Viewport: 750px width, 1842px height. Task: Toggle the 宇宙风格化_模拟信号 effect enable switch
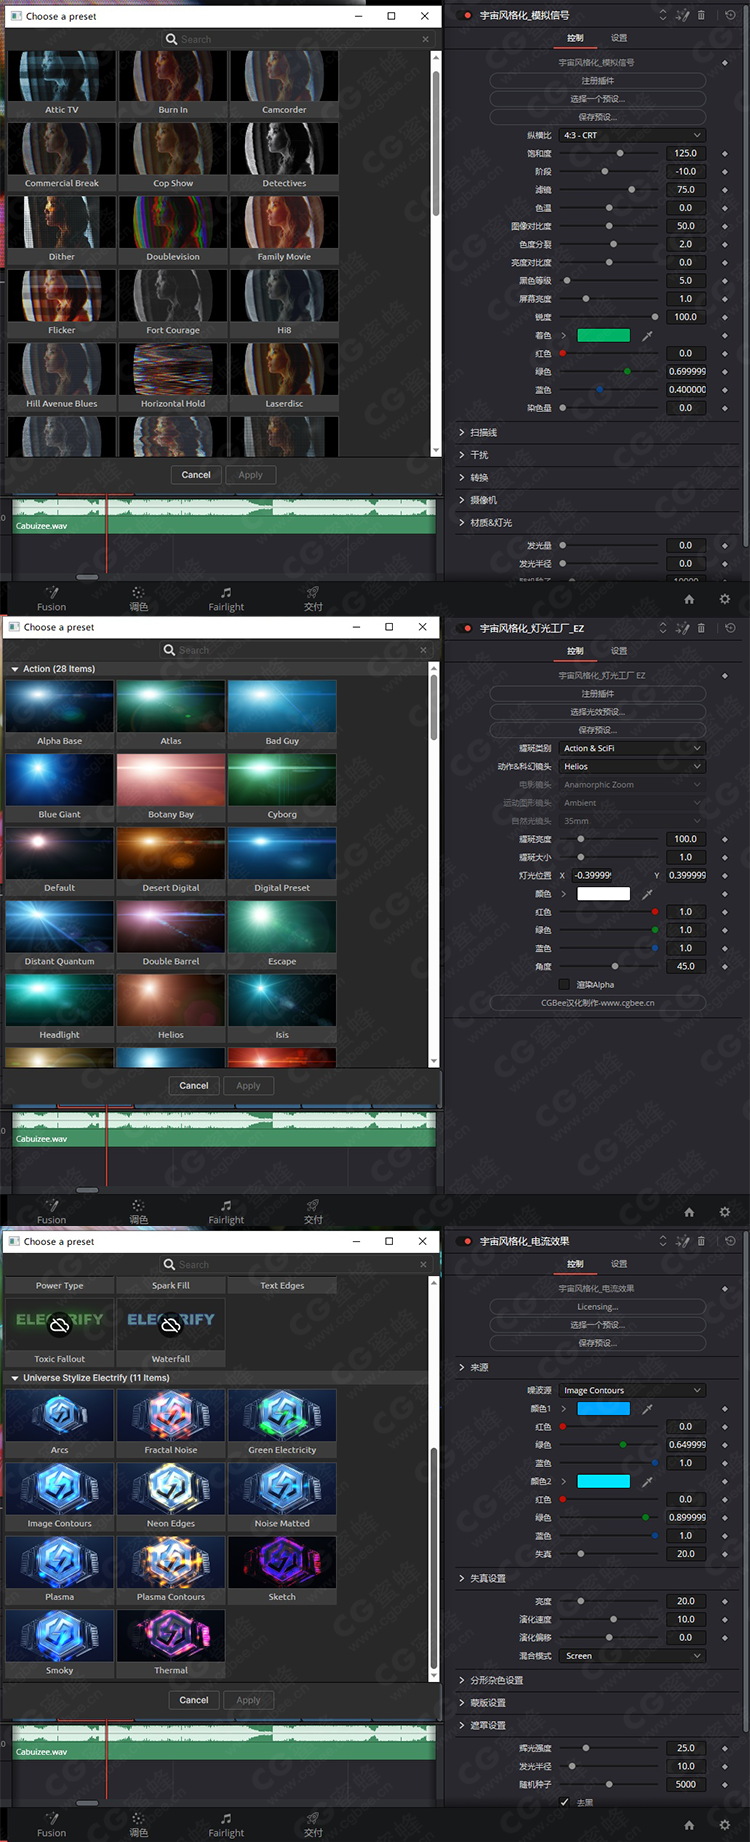465,15
